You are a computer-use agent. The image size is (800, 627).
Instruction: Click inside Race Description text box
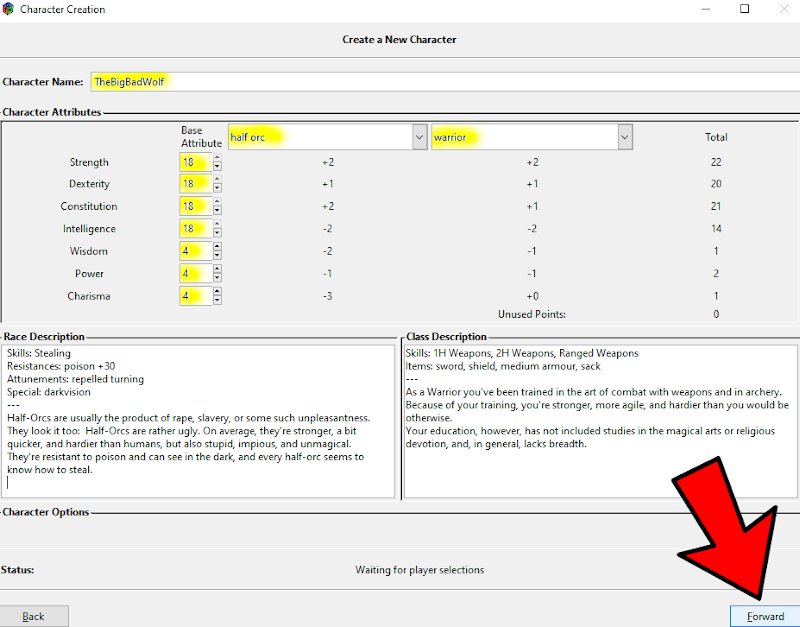pyautogui.click(x=200, y=420)
